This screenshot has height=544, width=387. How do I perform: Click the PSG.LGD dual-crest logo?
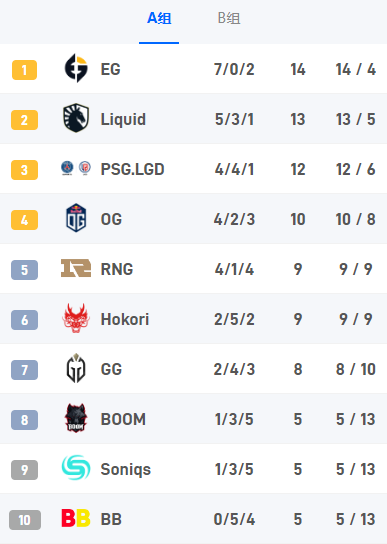(x=76, y=168)
